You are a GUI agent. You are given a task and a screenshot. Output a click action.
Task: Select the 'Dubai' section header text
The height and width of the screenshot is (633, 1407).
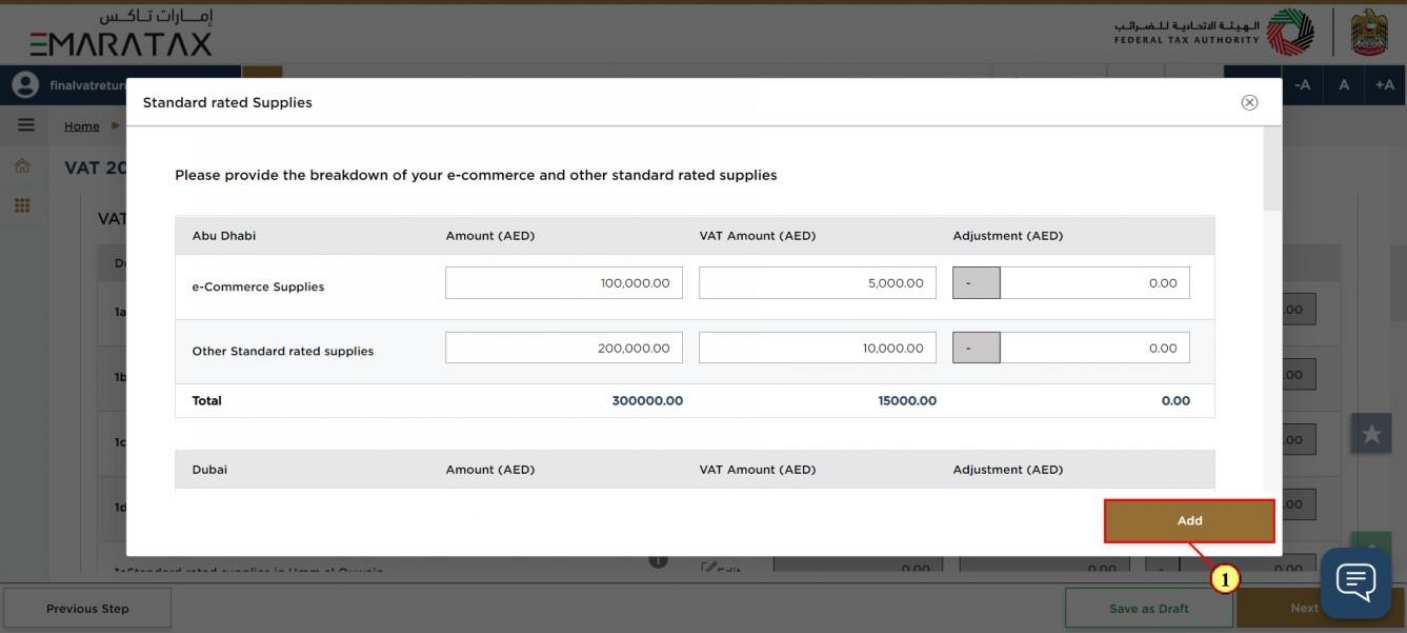pos(209,470)
